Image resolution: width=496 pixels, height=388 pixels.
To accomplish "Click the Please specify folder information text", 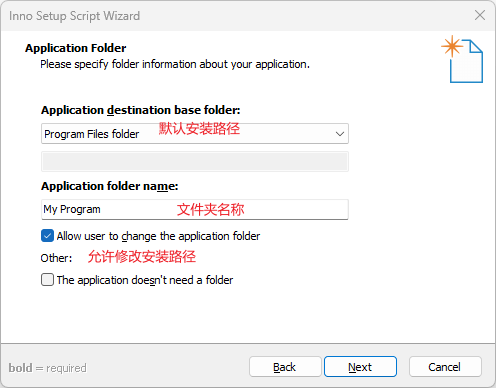I will tap(175, 64).
